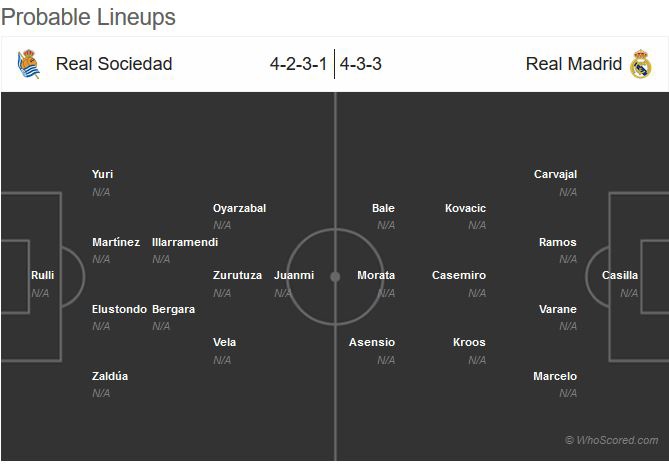Screen dimensions: 669x465
Task: Select Zurutuza in the midfield
Action: click(238, 275)
